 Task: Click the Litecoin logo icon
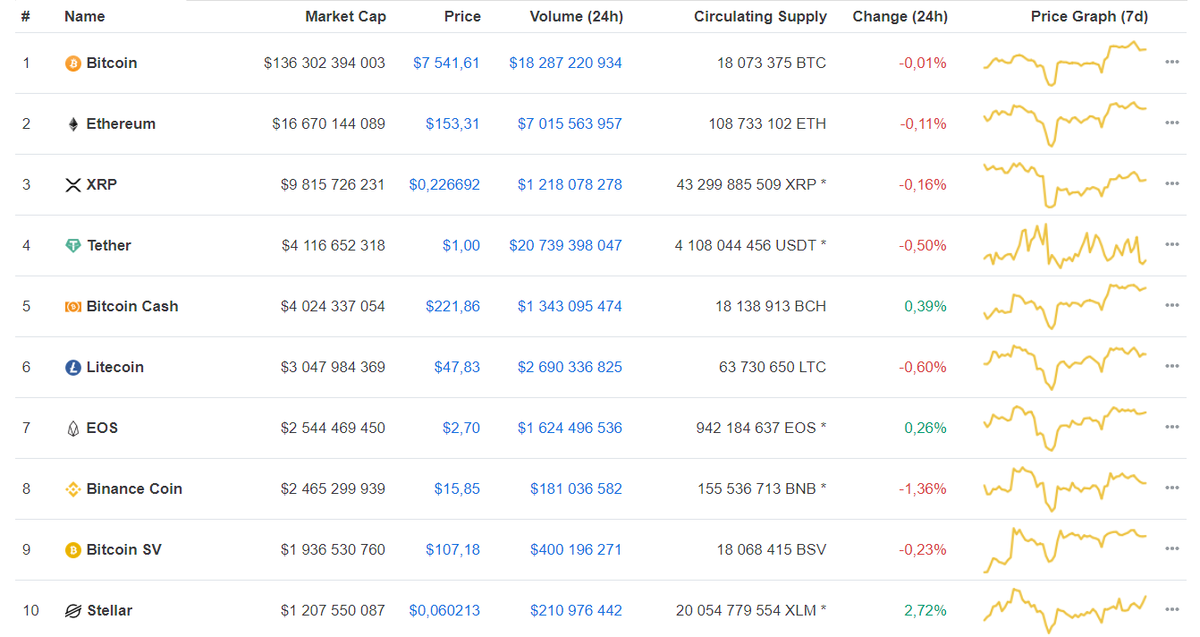tap(72, 368)
